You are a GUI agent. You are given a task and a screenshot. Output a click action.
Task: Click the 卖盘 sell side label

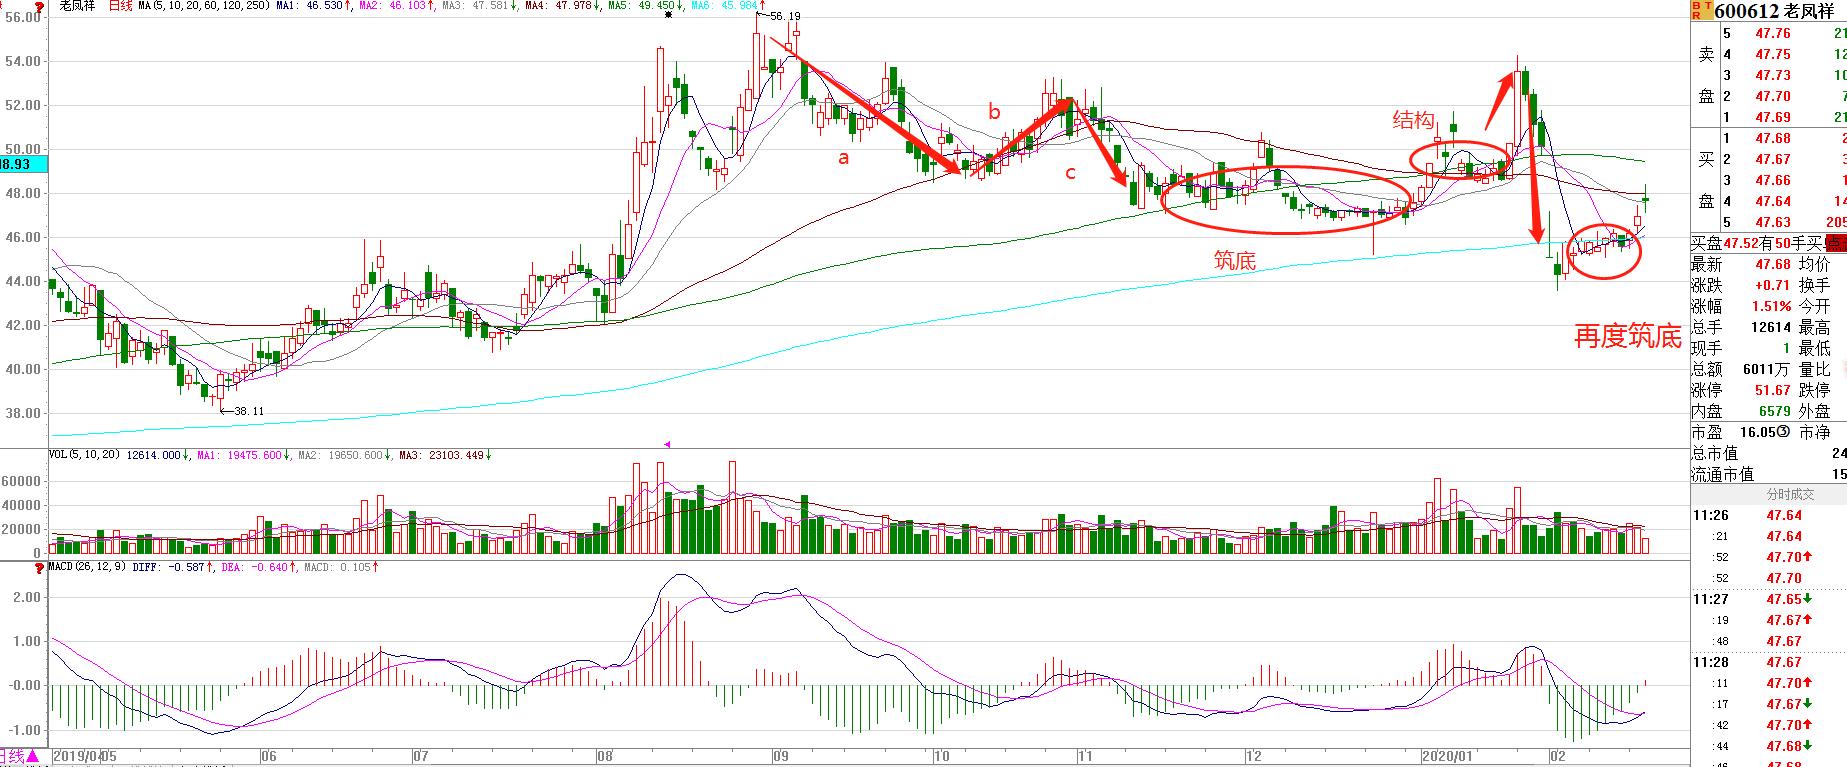[x=1706, y=75]
